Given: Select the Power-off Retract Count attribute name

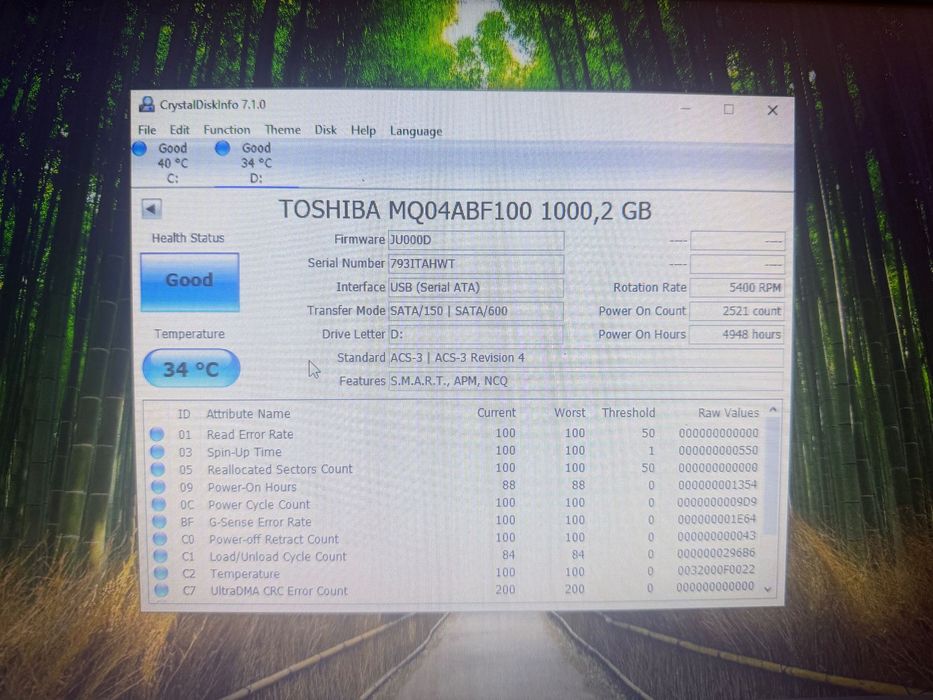Looking at the screenshot, I should pos(274,539).
